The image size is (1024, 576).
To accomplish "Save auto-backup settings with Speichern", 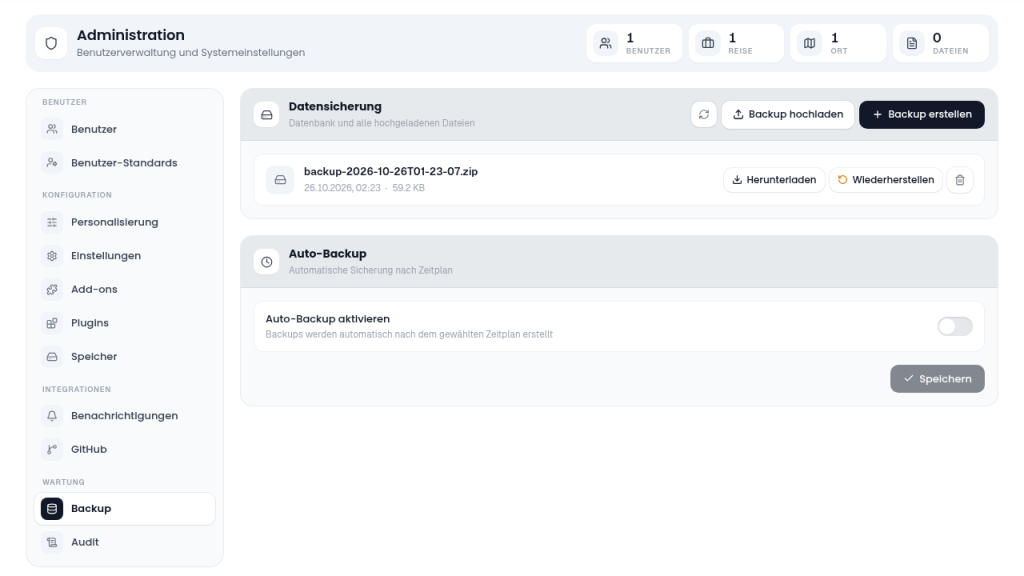I will tap(937, 379).
